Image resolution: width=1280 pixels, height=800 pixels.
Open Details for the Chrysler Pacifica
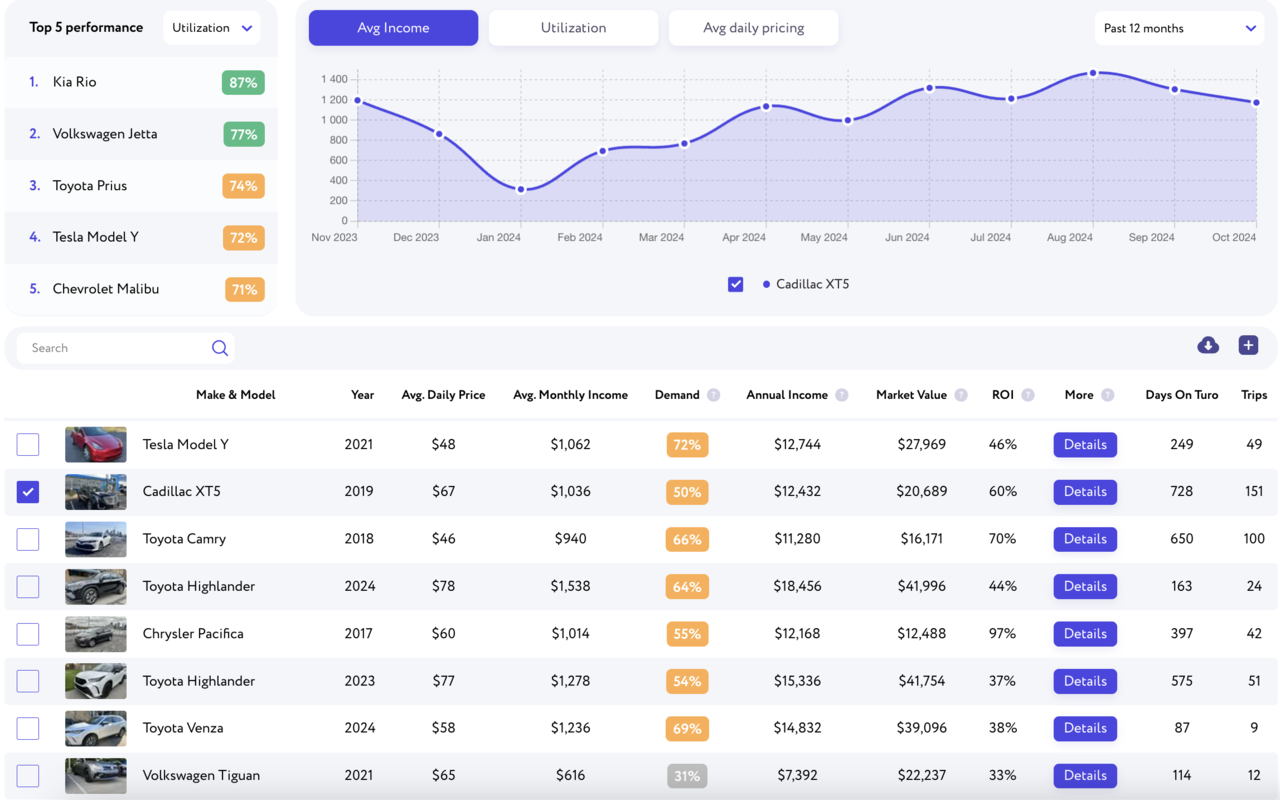[1085, 634]
